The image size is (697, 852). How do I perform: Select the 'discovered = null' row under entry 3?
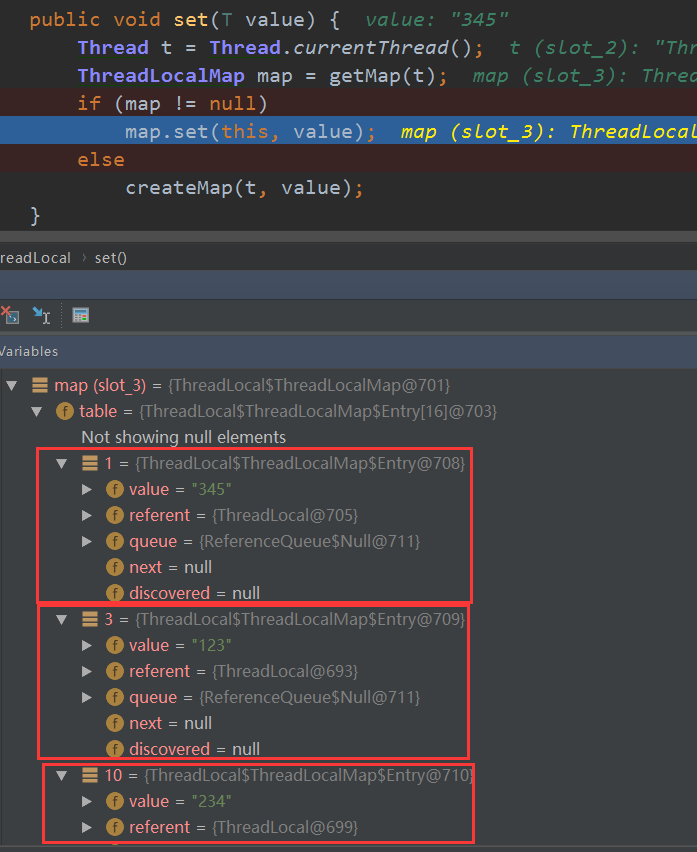(194, 749)
